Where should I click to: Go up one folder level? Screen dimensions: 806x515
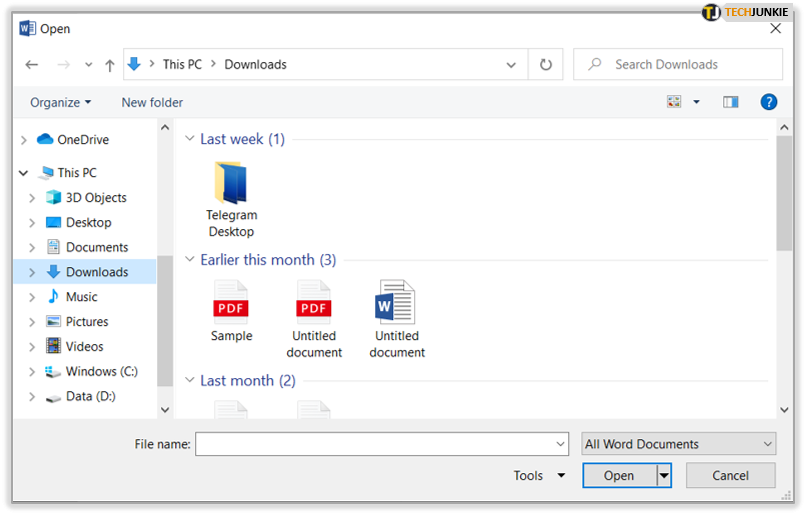[x=110, y=65]
